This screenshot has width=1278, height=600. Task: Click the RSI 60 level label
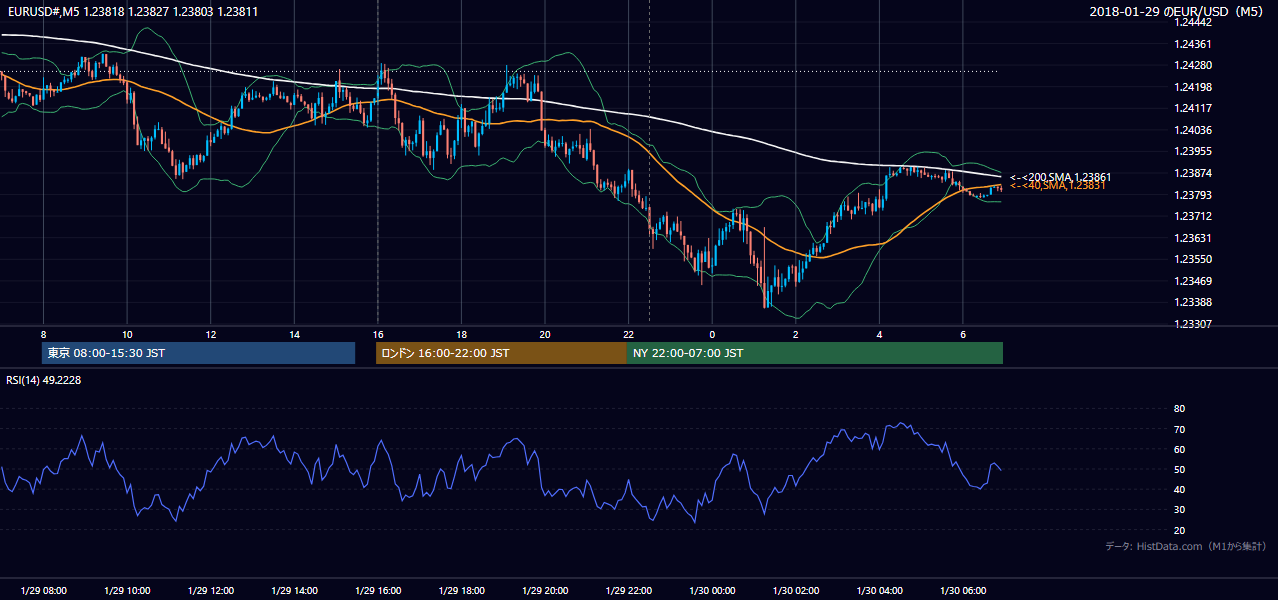coord(1180,449)
